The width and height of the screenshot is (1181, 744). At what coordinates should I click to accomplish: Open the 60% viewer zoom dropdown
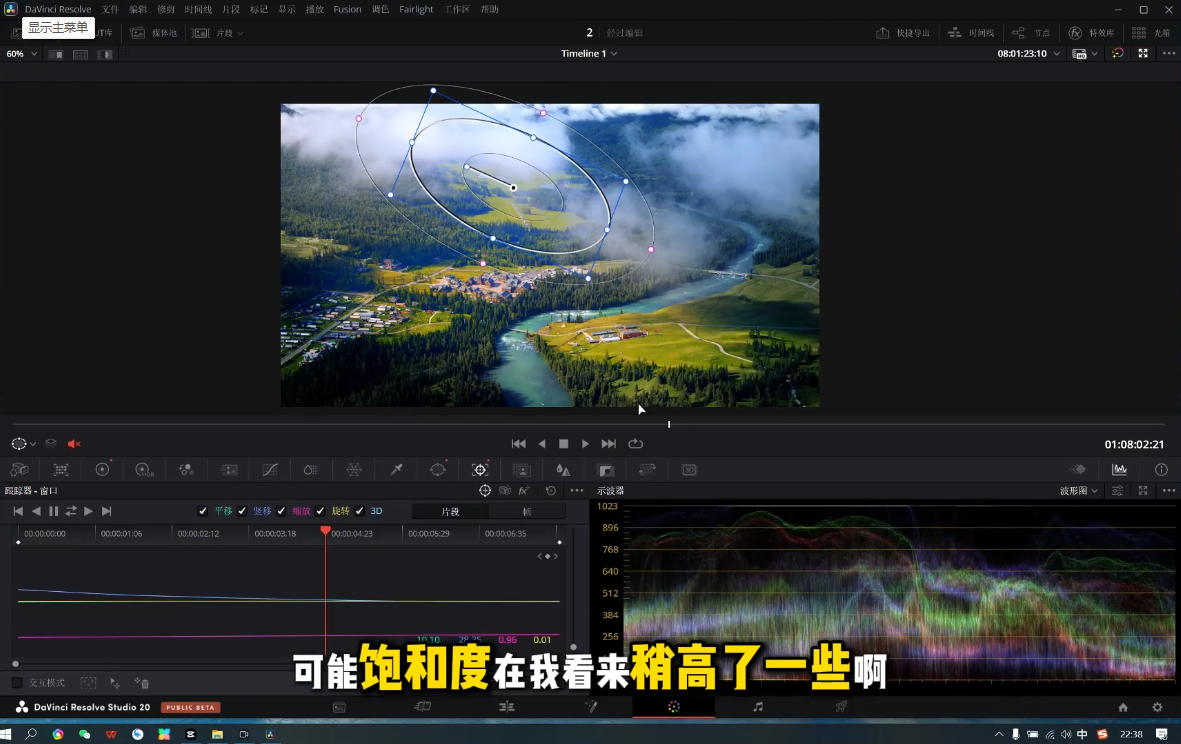[x=20, y=53]
